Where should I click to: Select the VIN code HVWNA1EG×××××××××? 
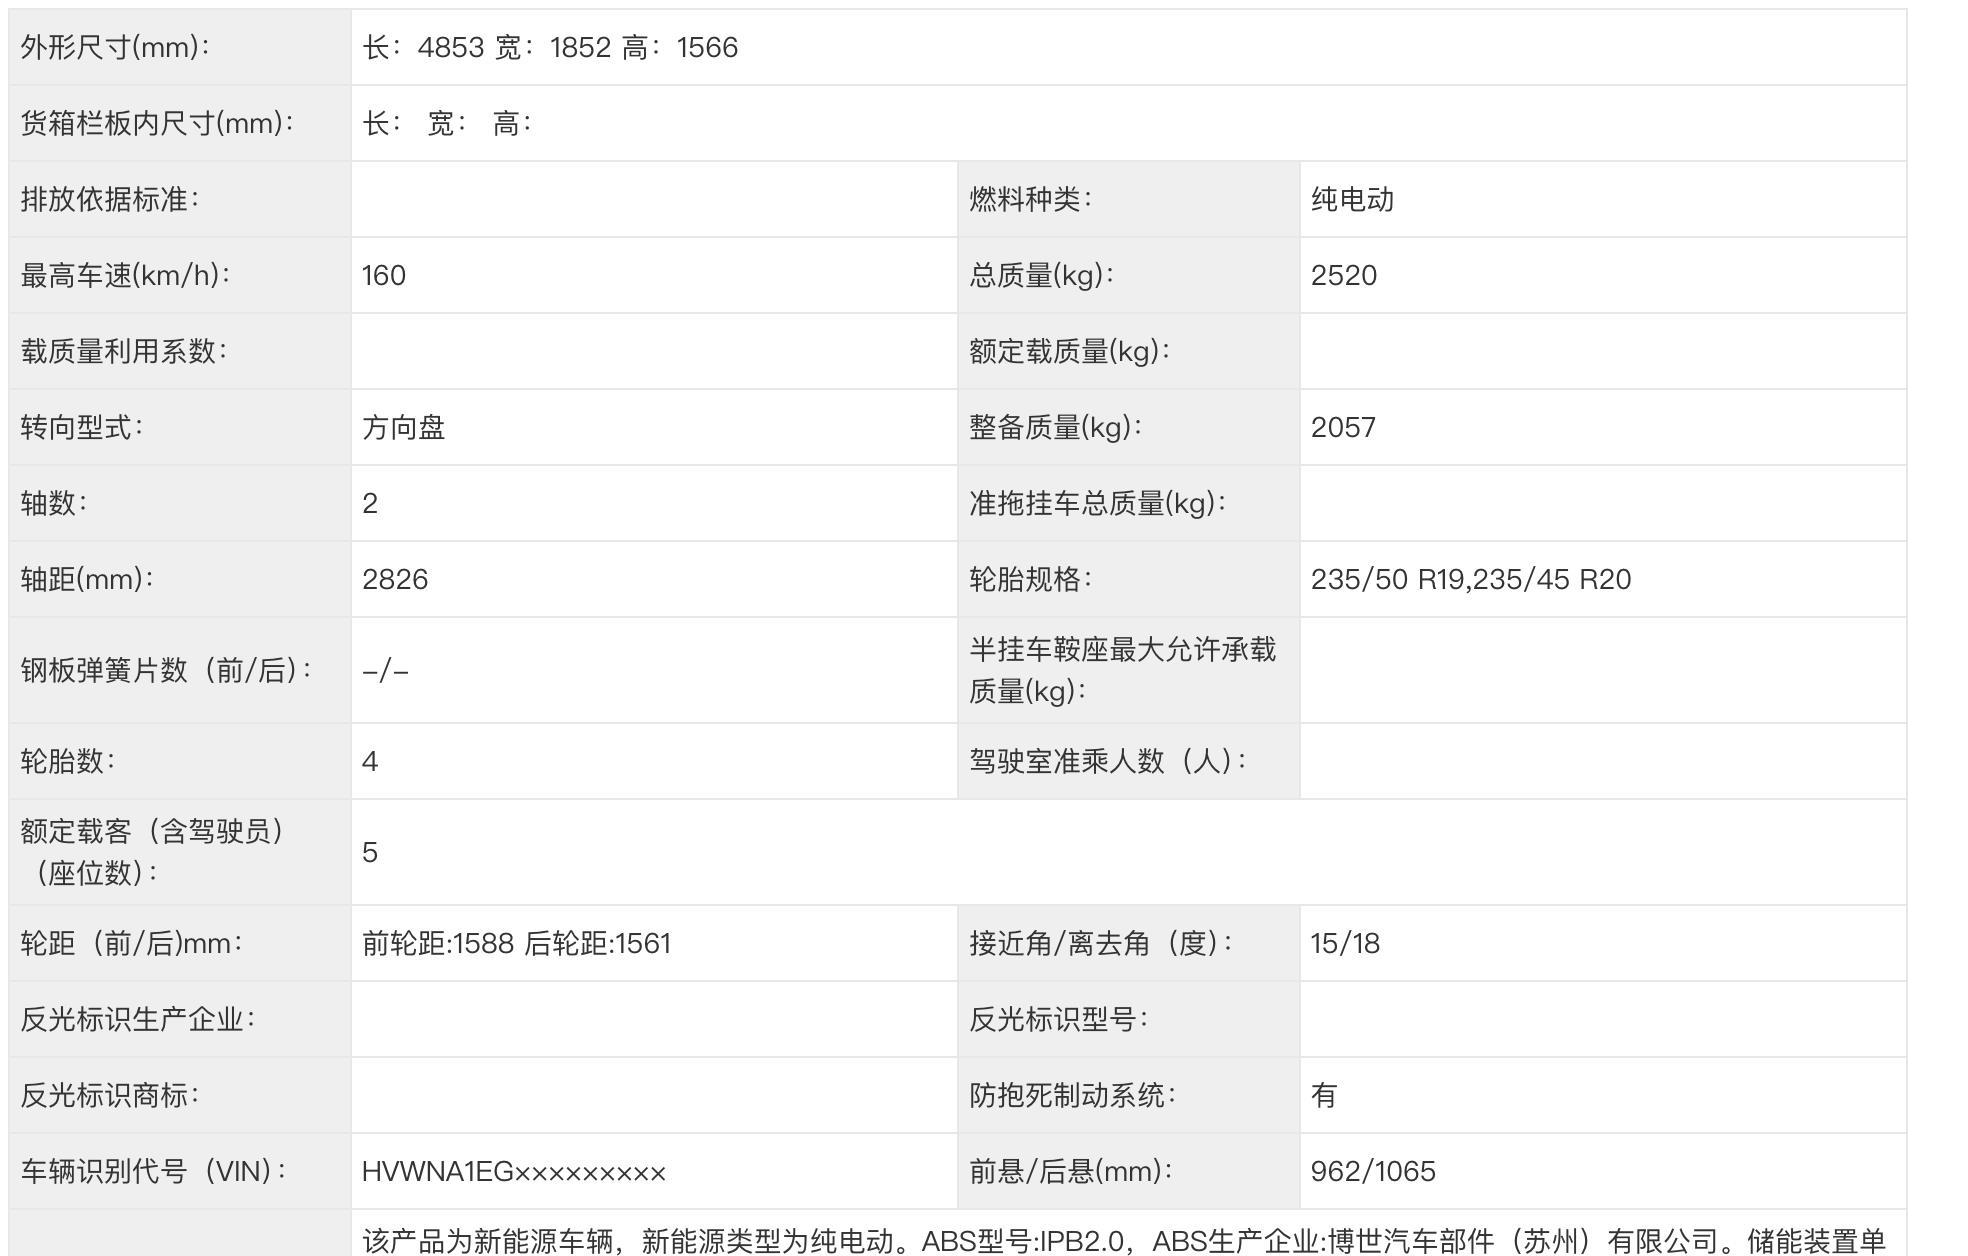tap(513, 1172)
